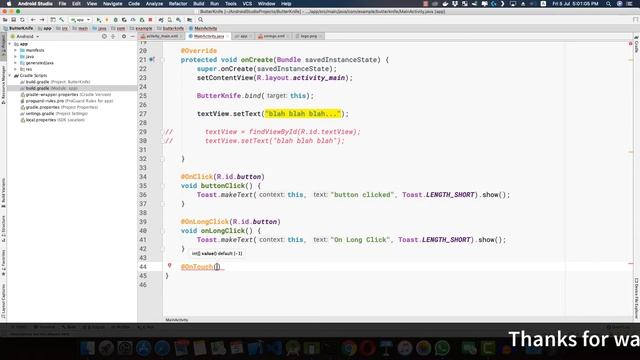Open the File menu
Image resolution: width=640 pixels, height=360 pixels.
click(x=62, y=4)
